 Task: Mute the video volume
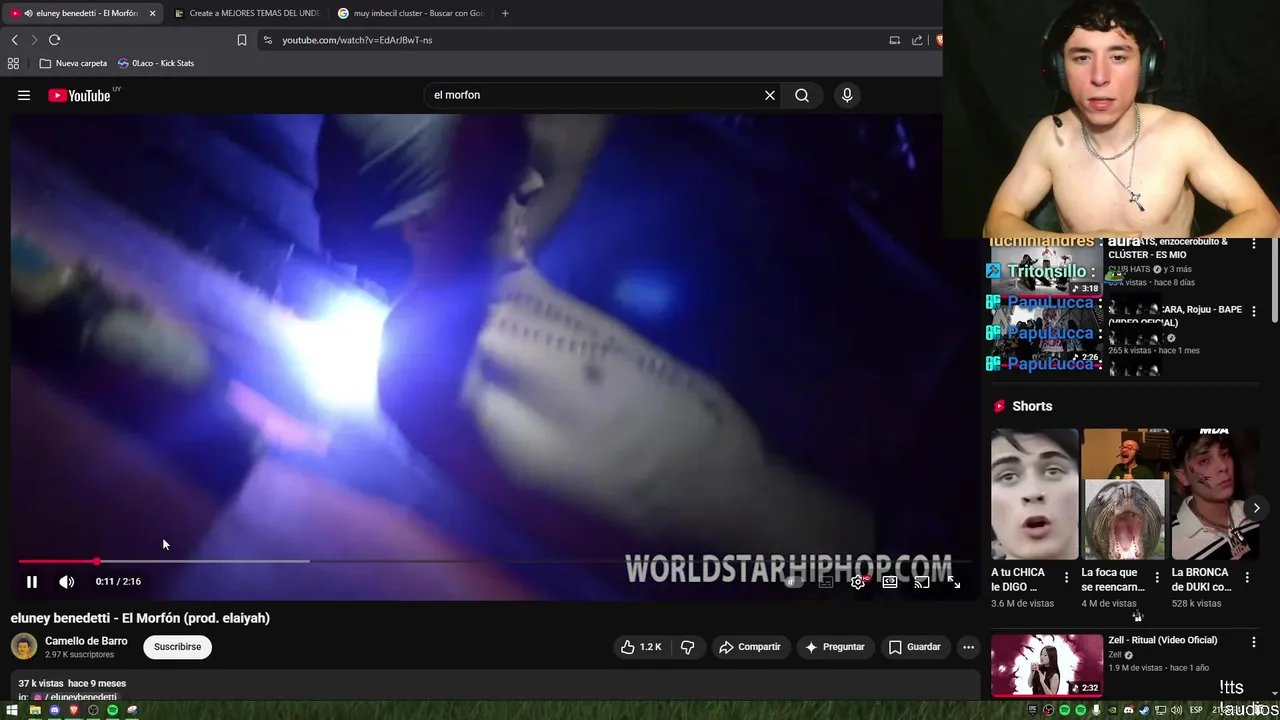tap(66, 581)
